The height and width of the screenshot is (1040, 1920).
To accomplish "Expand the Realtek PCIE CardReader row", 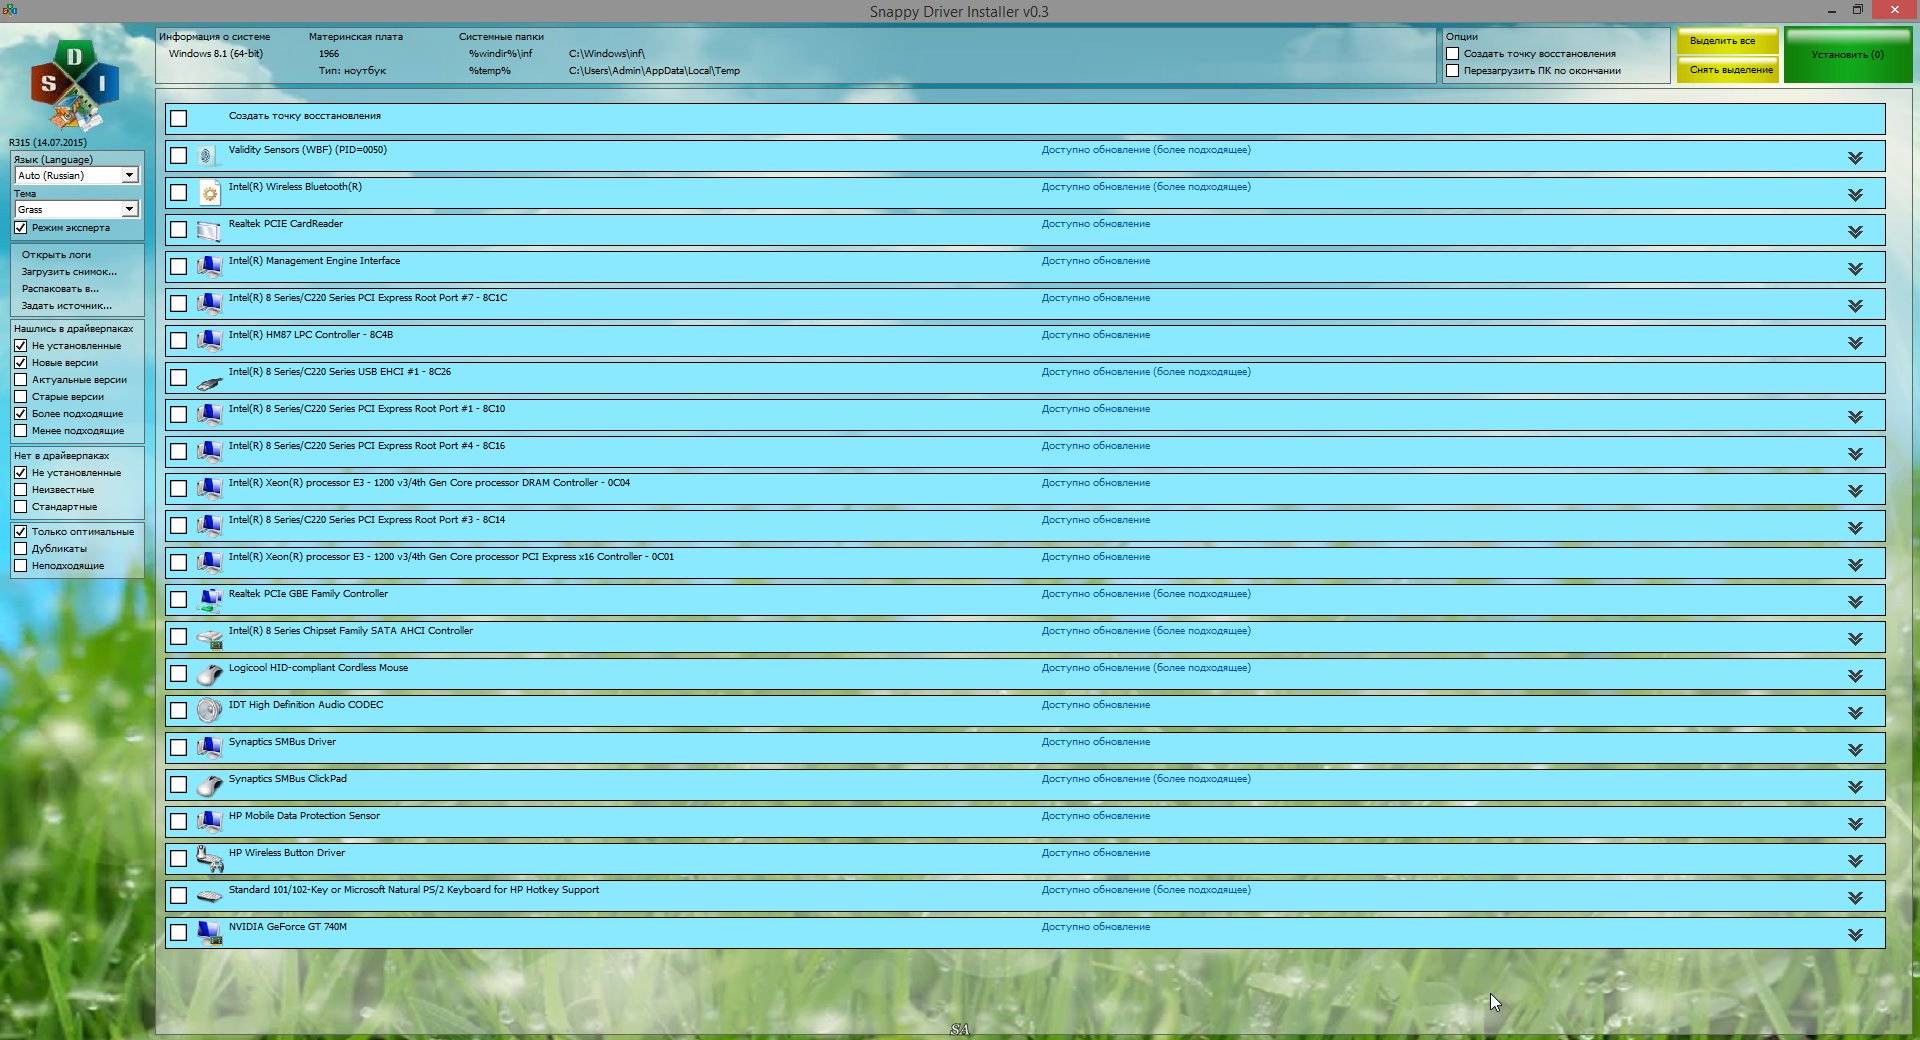I will pyautogui.click(x=1855, y=232).
